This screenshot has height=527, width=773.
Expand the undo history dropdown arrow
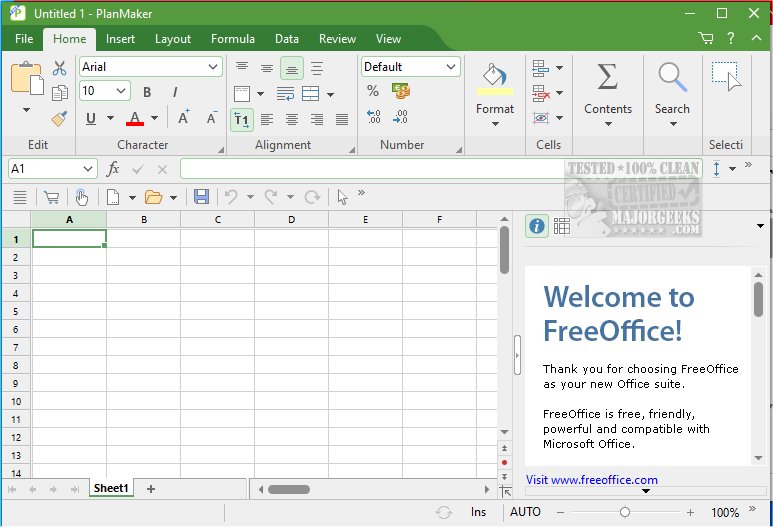(x=250, y=197)
